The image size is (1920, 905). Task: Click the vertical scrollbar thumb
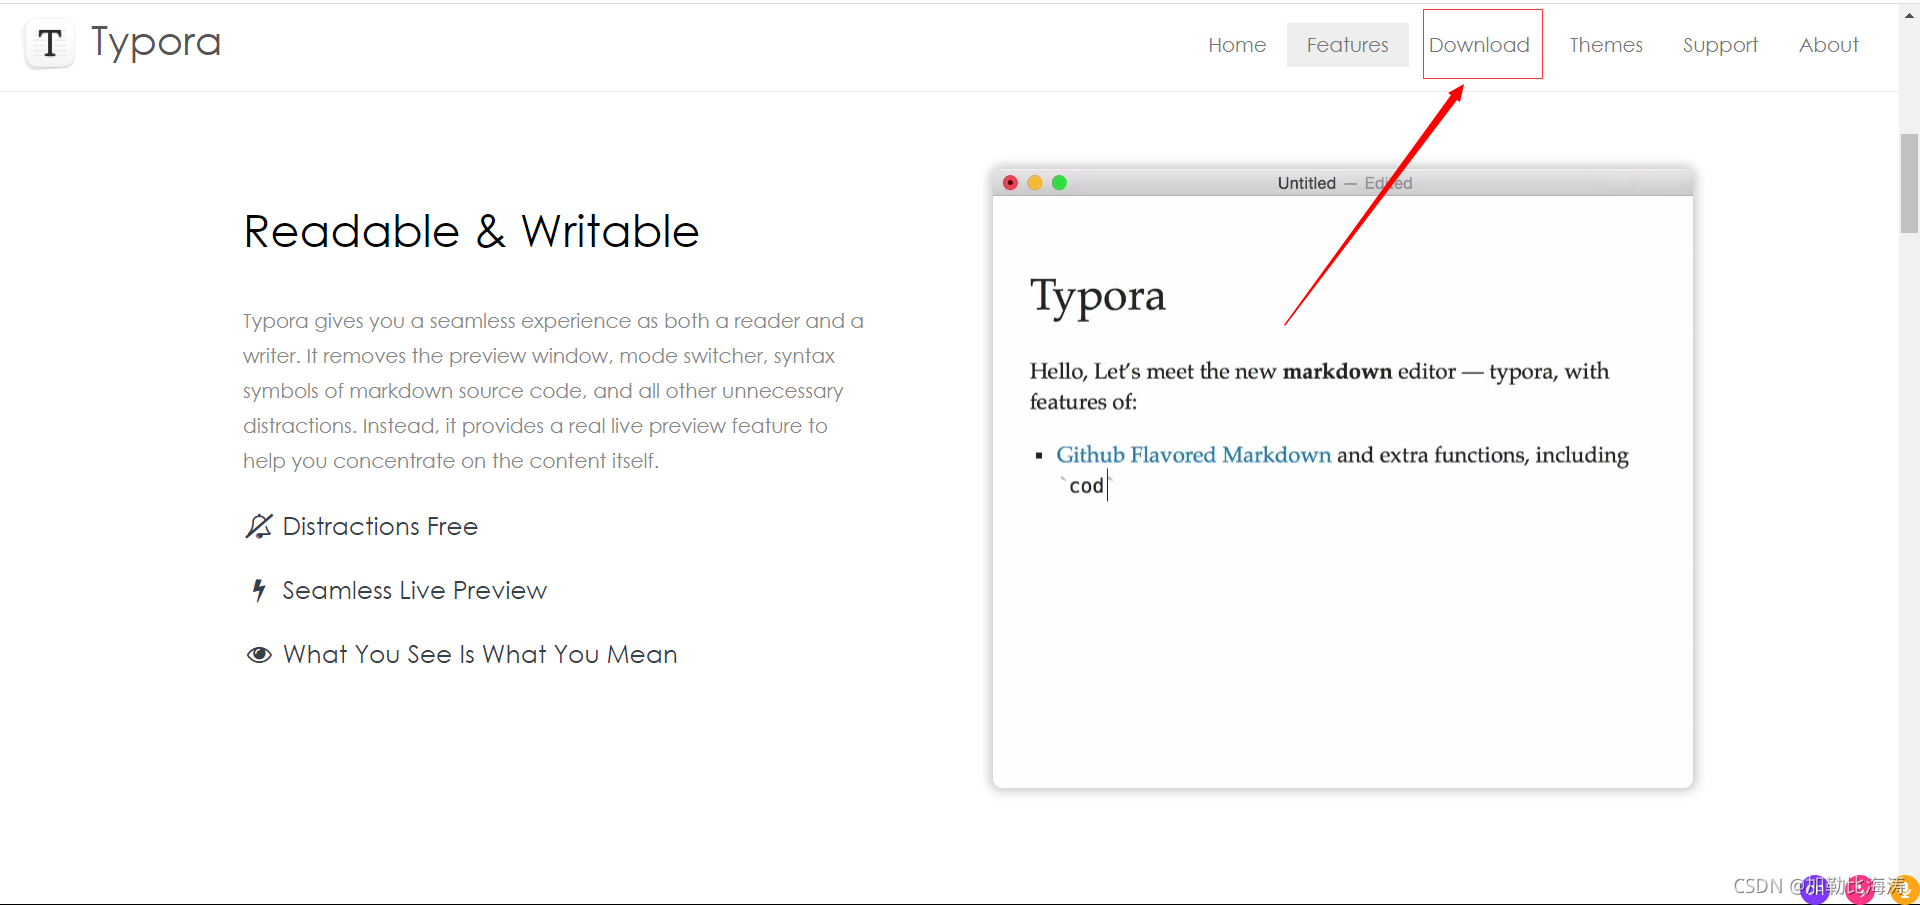pos(1909,183)
